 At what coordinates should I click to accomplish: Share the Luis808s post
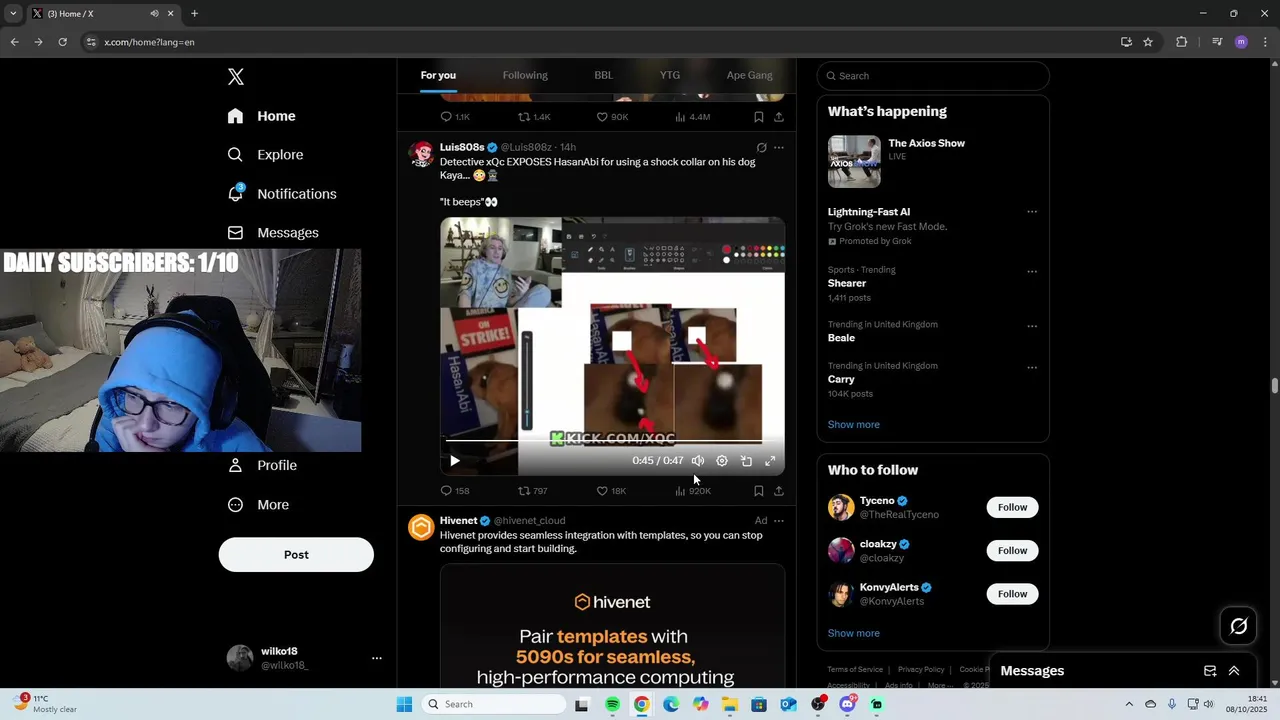779,491
